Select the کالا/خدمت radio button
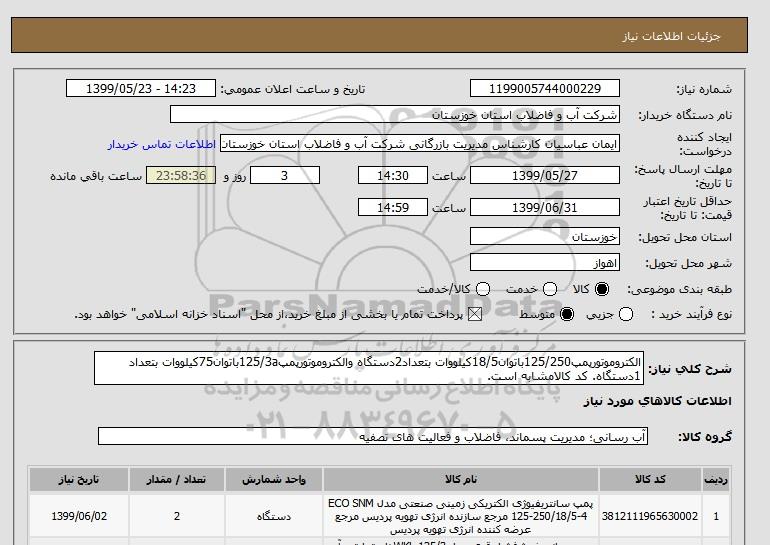Screen dimensions: 770x545 483,289
